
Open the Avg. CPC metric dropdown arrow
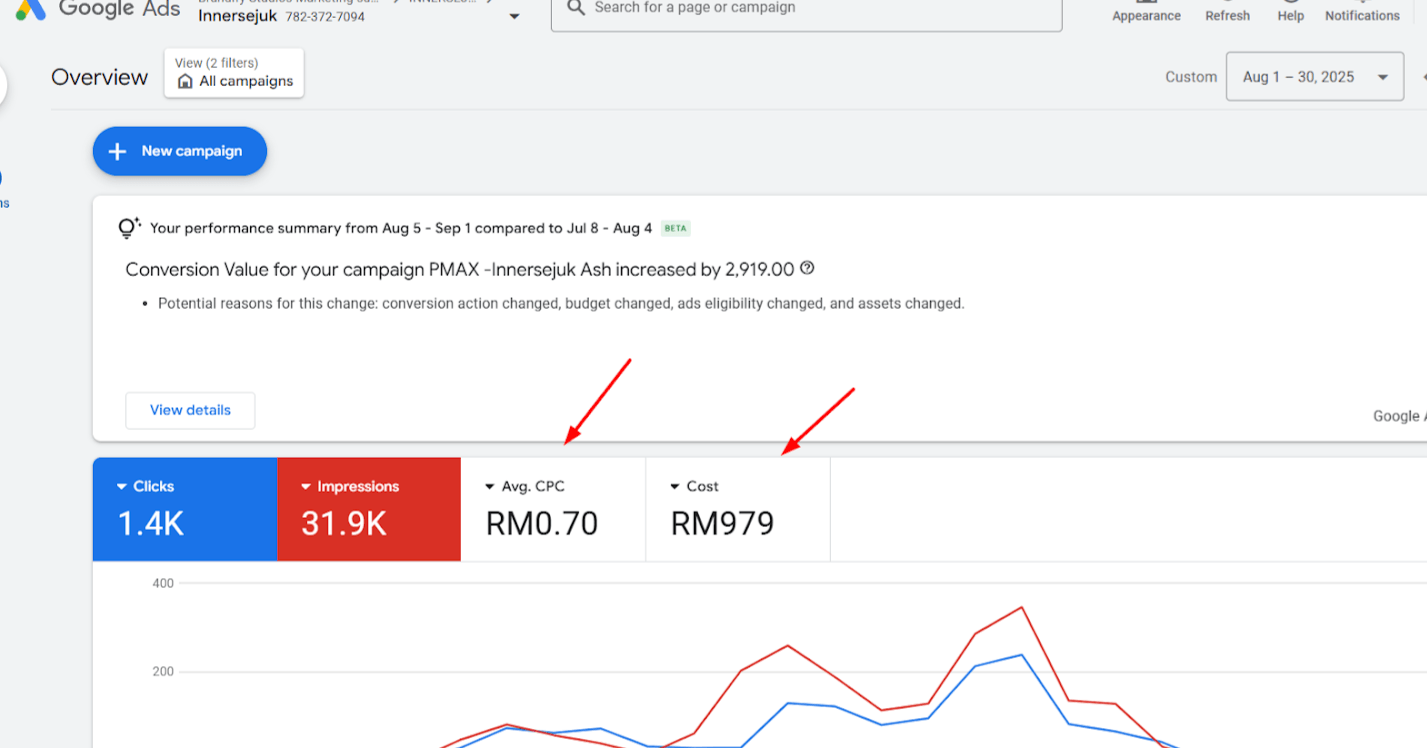pyautogui.click(x=490, y=487)
